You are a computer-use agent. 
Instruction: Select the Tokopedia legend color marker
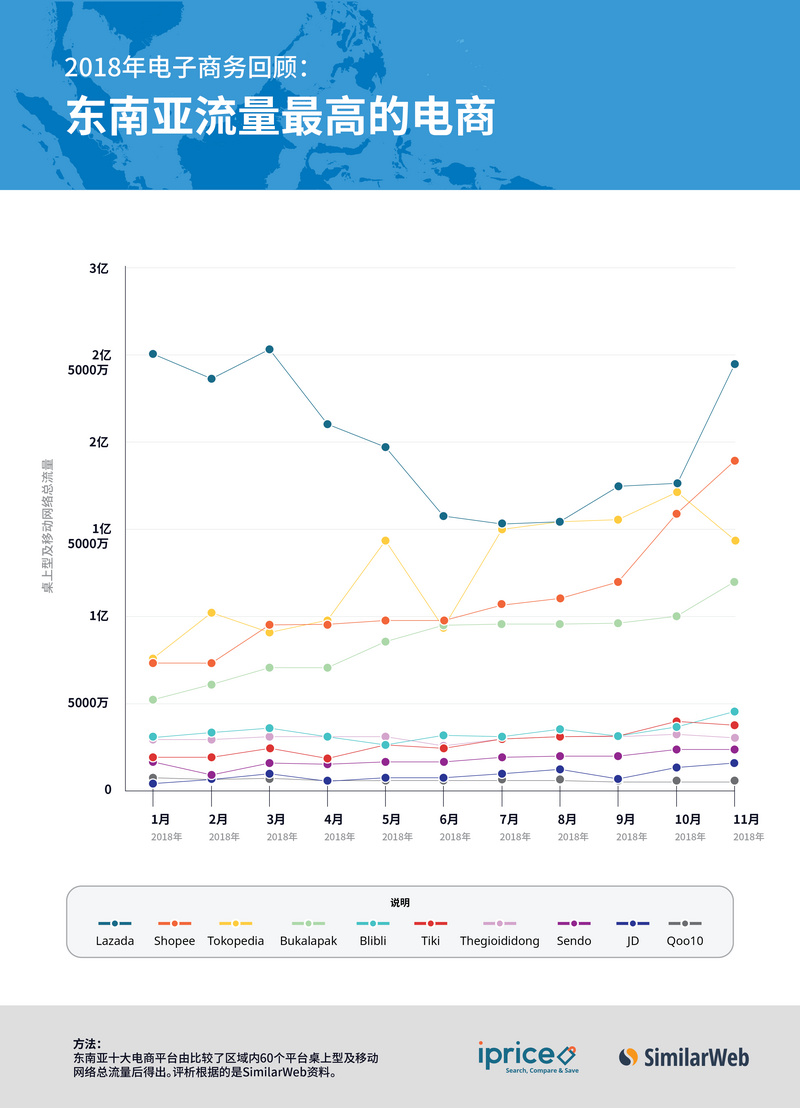point(235,924)
